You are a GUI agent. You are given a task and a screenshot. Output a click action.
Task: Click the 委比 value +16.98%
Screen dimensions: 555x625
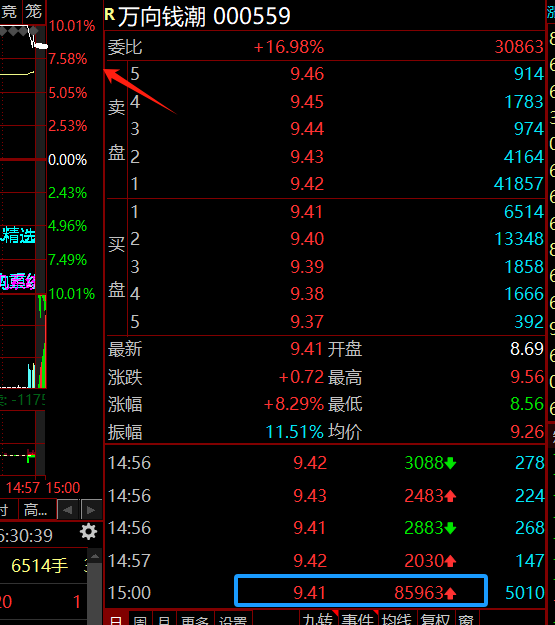coord(289,47)
